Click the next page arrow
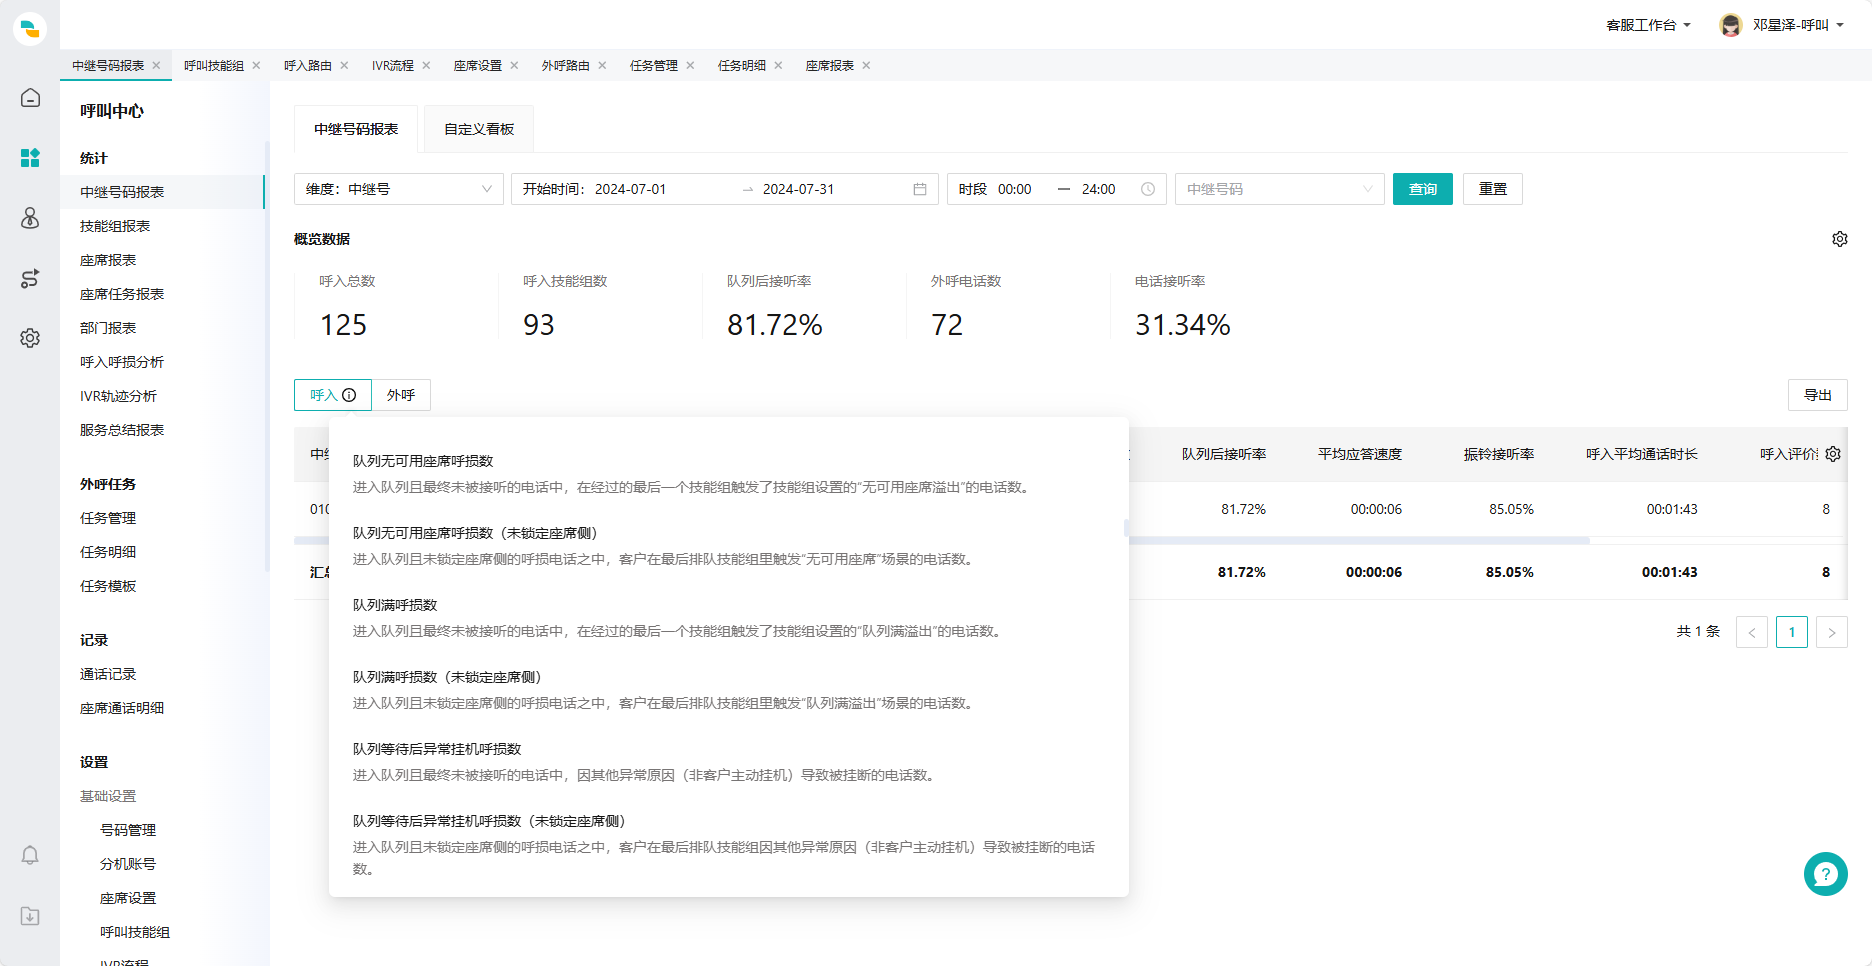1872x966 pixels. coord(1832,632)
